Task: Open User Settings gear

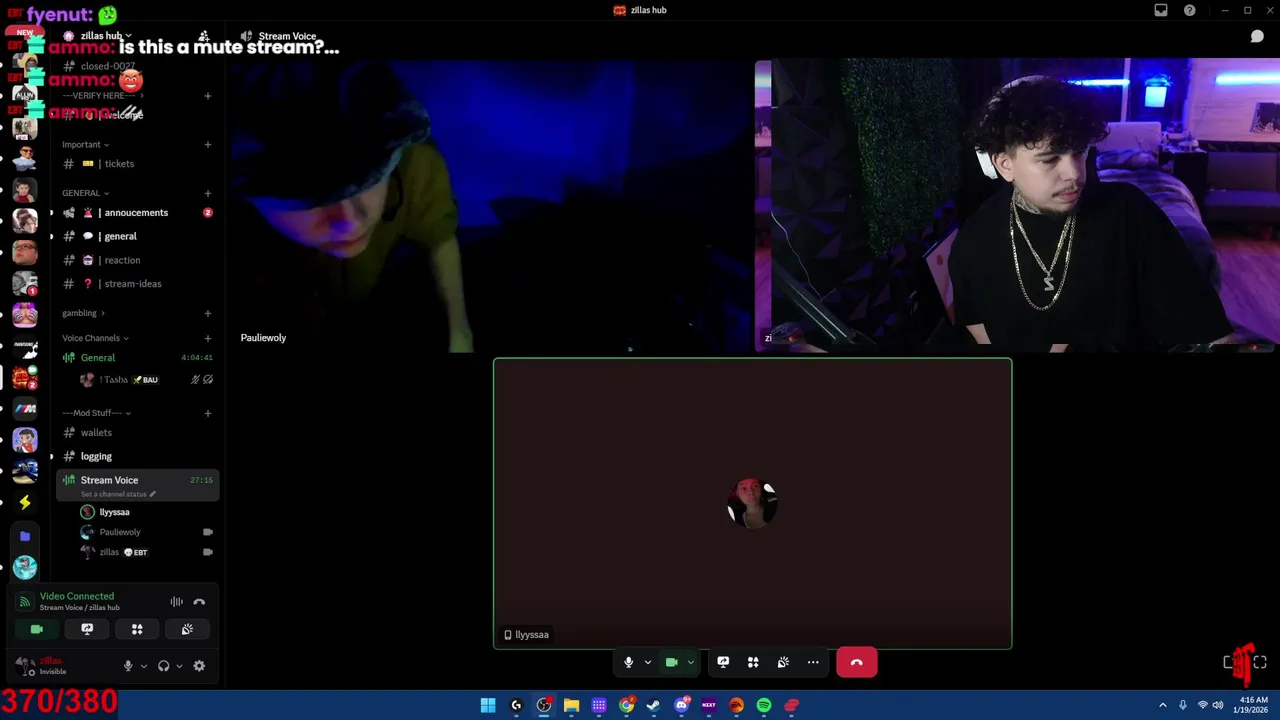Action: [199, 666]
